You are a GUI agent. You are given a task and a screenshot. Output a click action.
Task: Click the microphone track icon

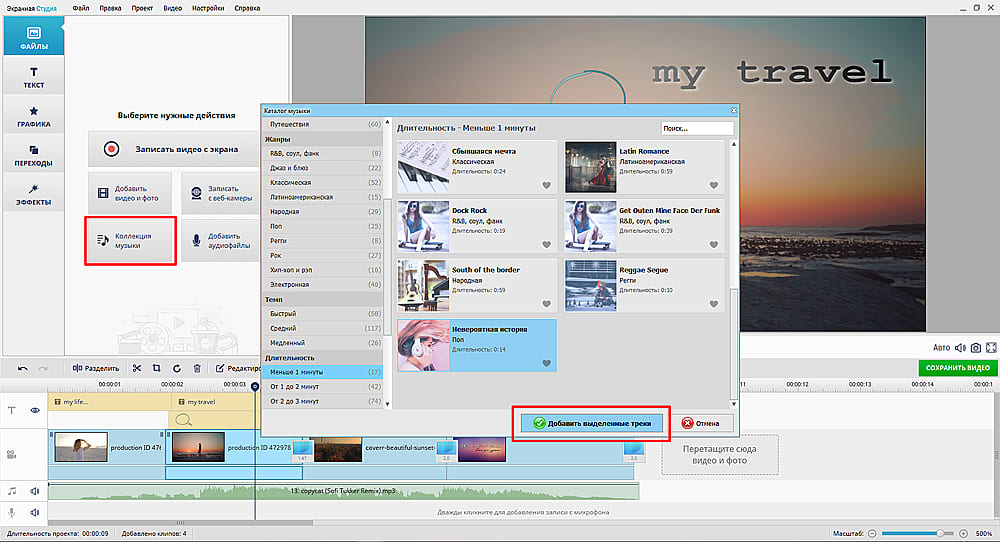tap(11, 513)
